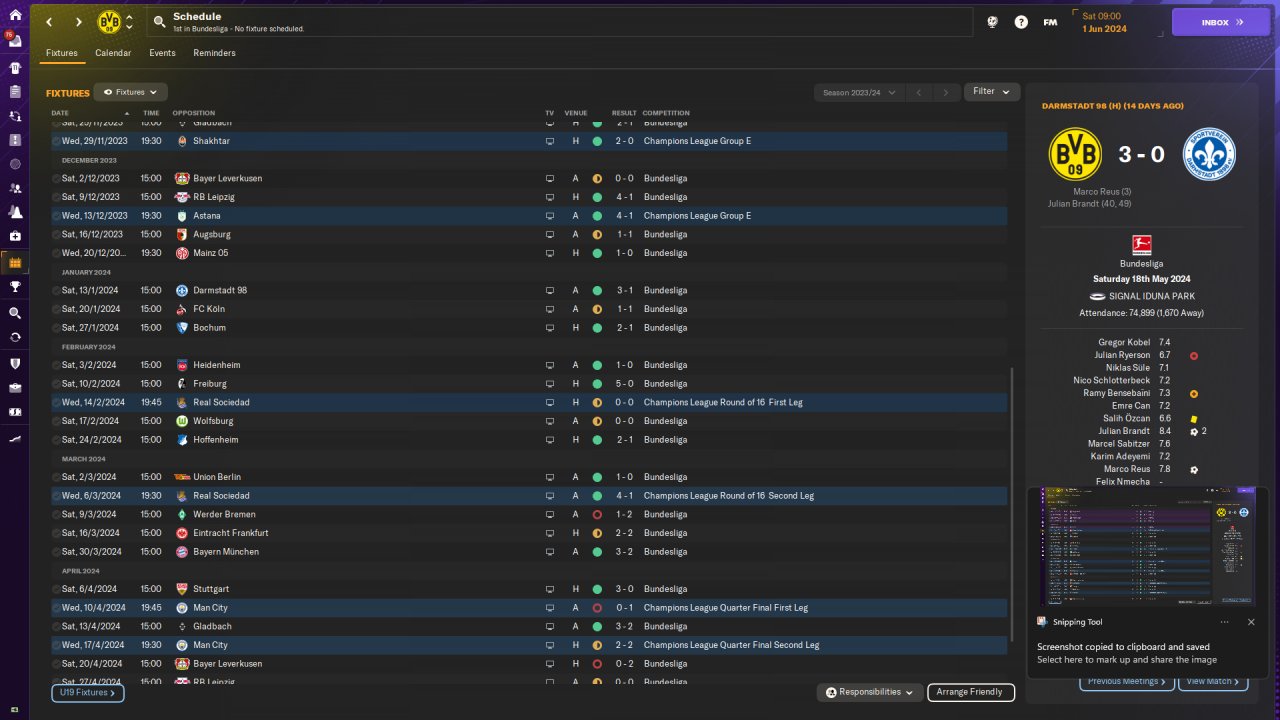Sort by the OPPOSITION column header
This screenshot has width=1280, height=720.
(x=193, y=113)
